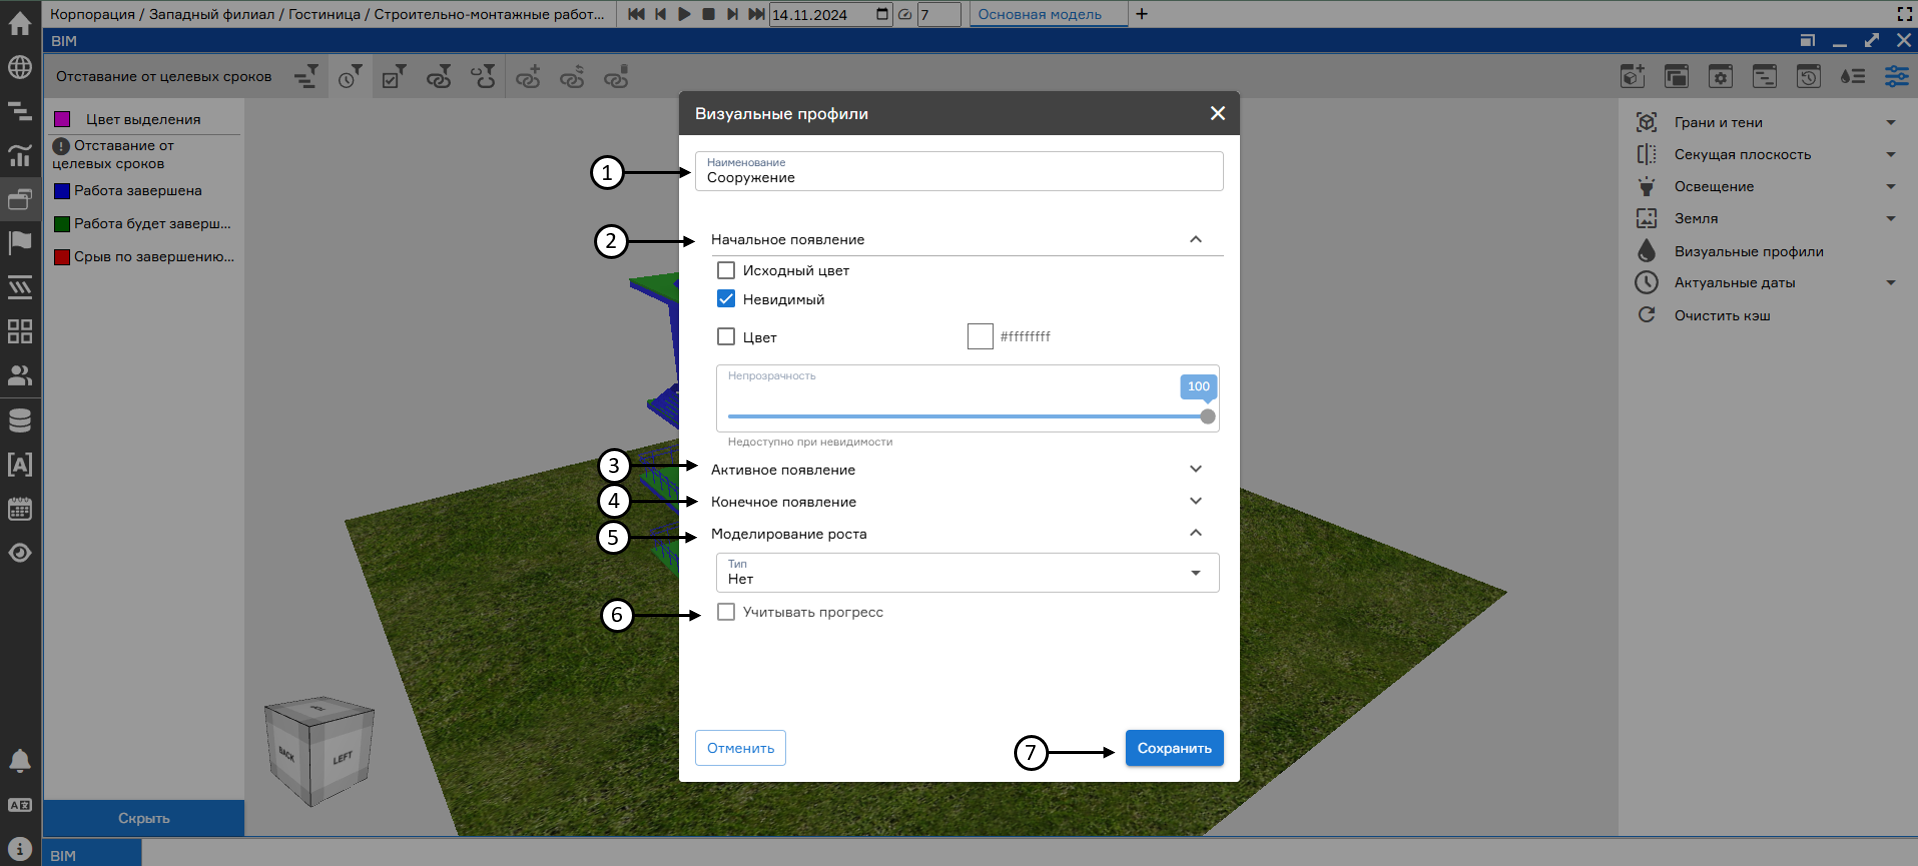Click the Скрыть button in legend panel
This screenshot has width=1918, height=866.
(x=144, y=818)
